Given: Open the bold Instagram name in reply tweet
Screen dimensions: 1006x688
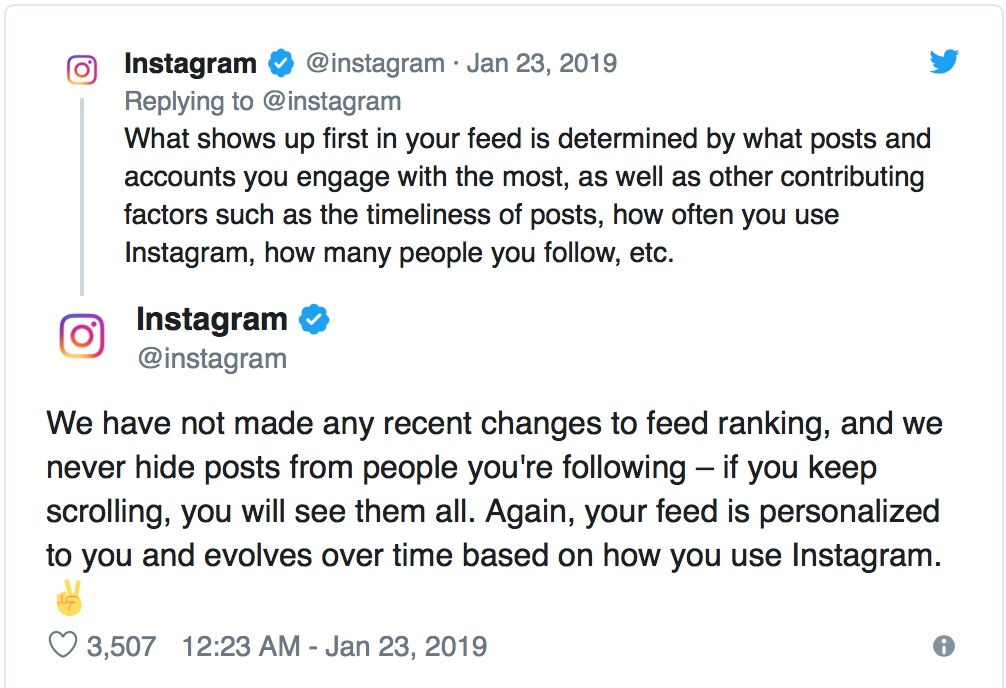Looking at the screenshot, I should 191,64.
